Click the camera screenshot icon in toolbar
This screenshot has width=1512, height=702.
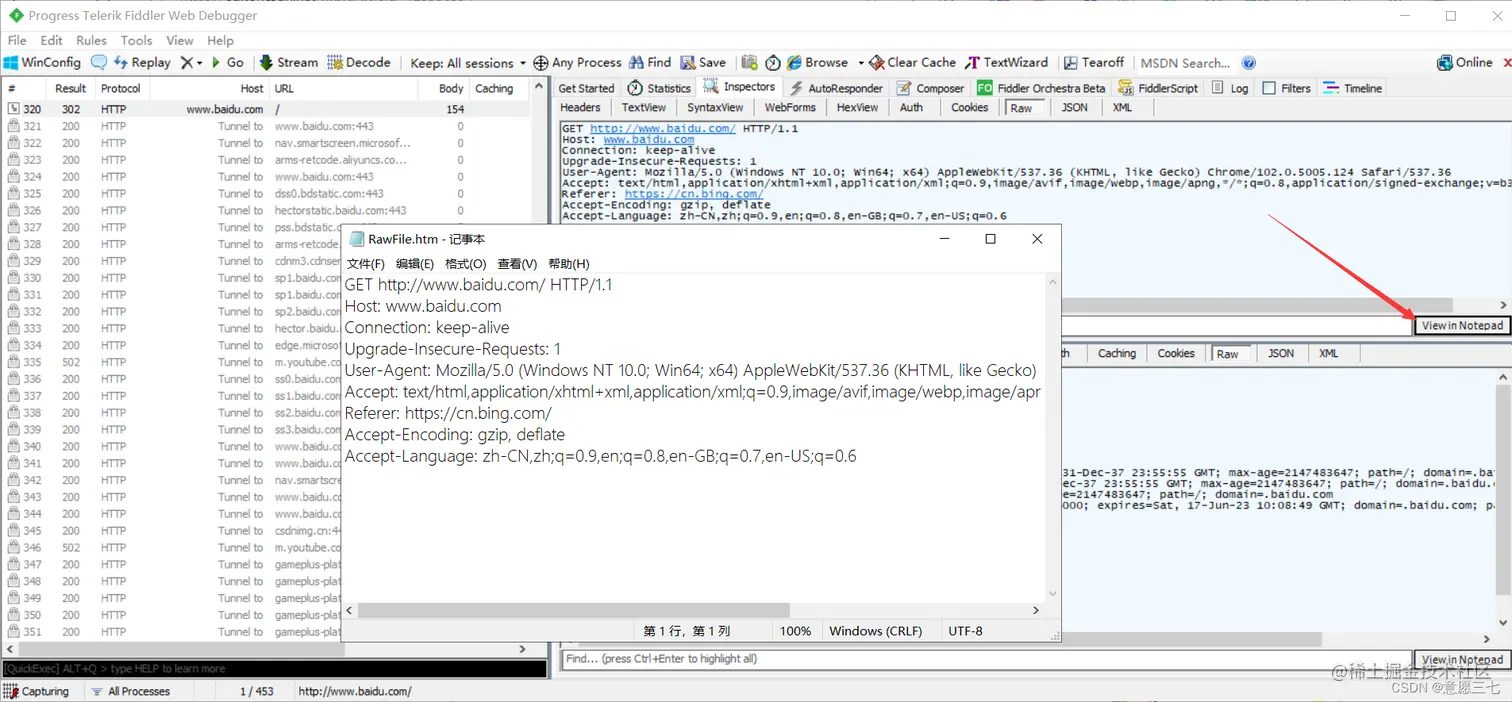[750, 62]
